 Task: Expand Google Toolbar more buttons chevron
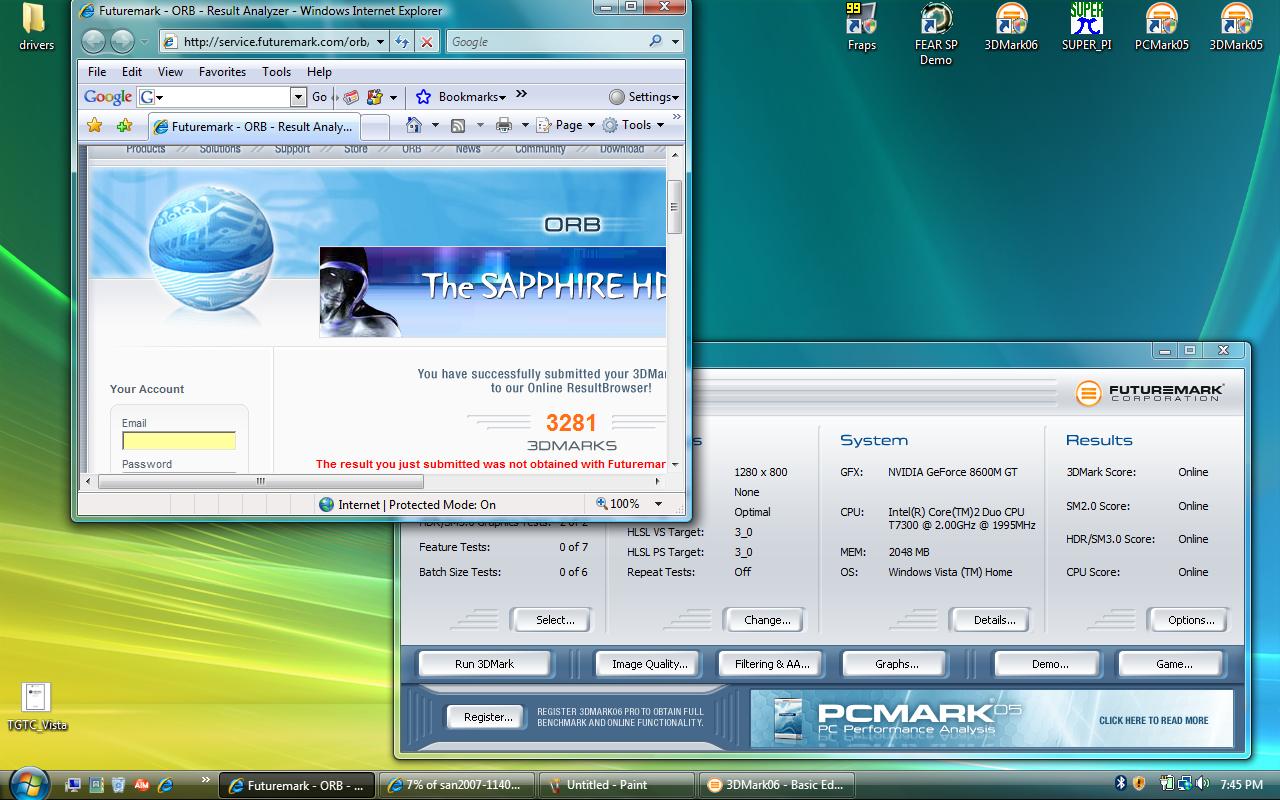(x=522, y=95)
